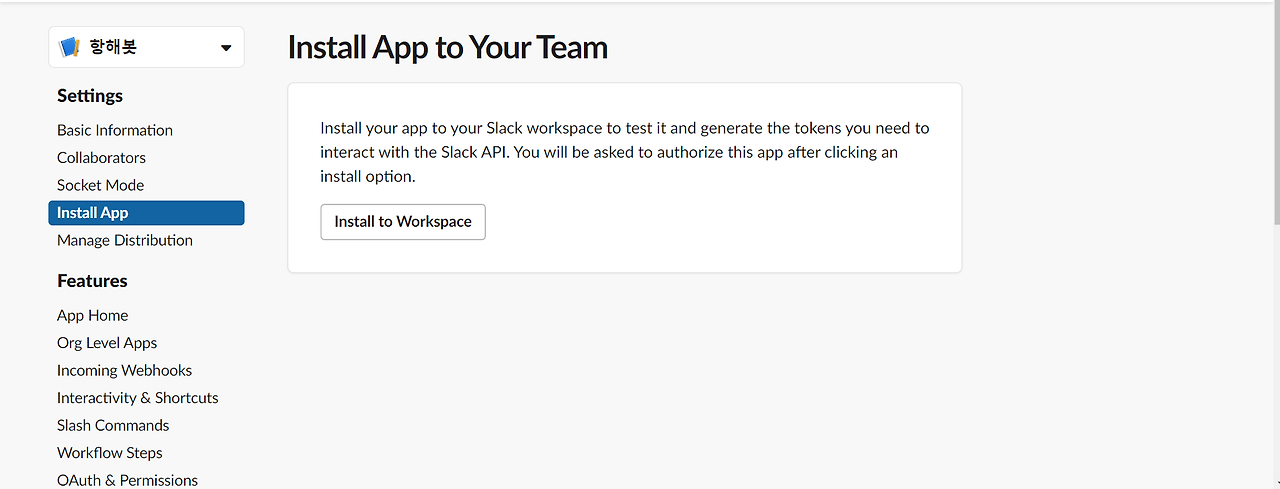Open Basic Information settings page
1280x489 pixels.
click(x=115, y=130)
